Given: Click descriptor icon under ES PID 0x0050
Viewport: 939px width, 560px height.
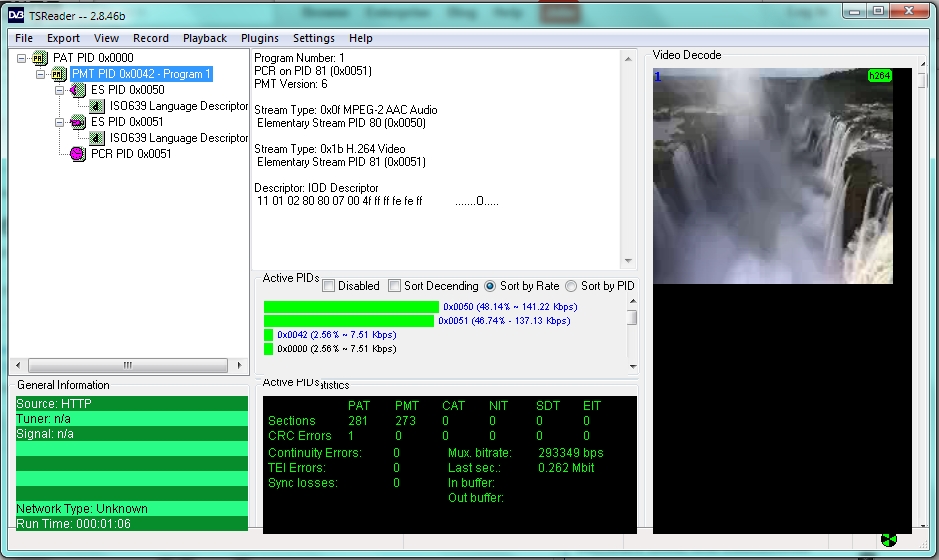Looking at the screenshot, I should click(x=98, y=106).
